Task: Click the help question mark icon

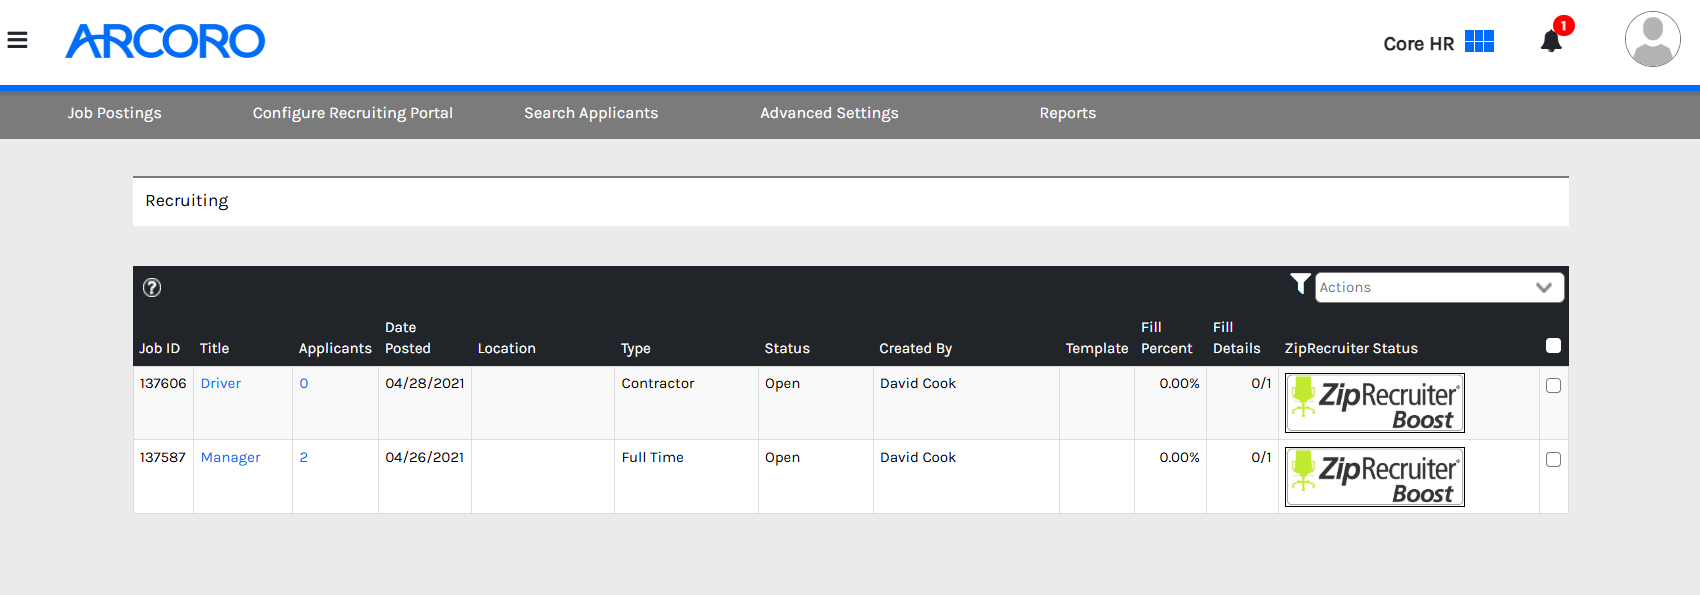Action: [x=152, y=288]
